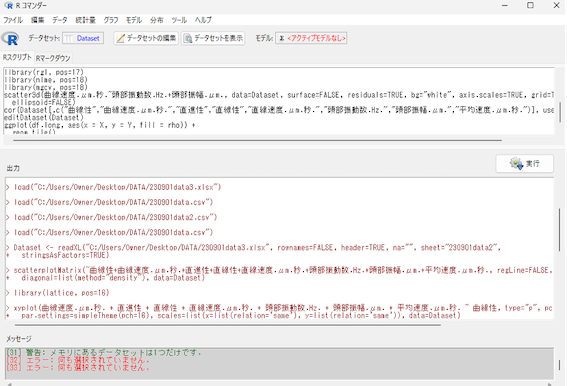Click the gear icon on 実行 button

(516, 164)
